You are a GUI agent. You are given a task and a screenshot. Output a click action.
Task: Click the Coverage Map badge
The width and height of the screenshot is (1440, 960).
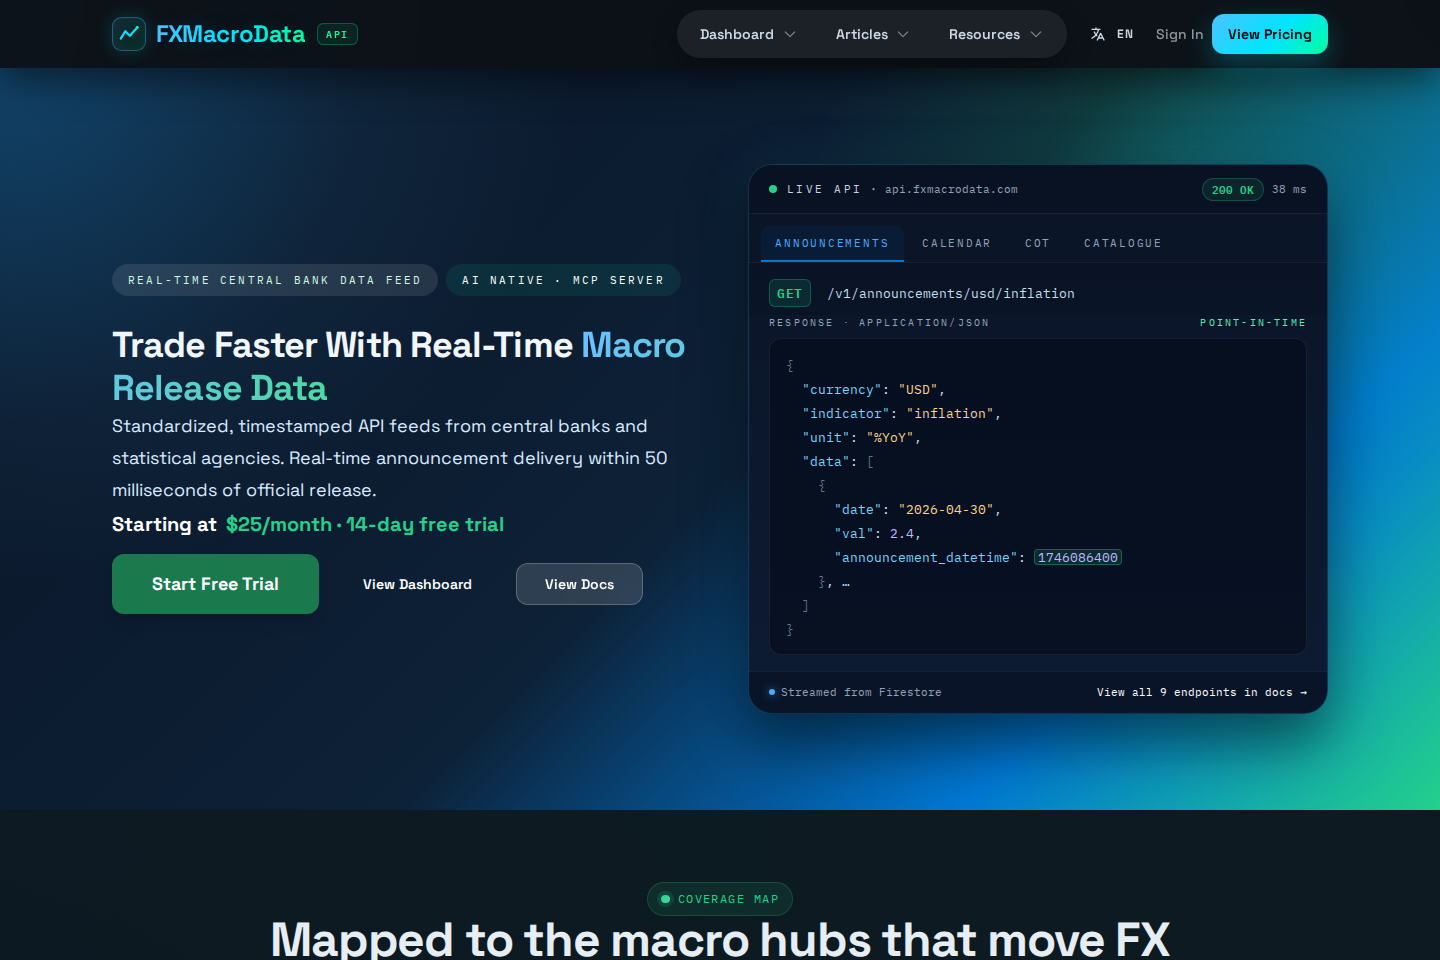point(720,899)
